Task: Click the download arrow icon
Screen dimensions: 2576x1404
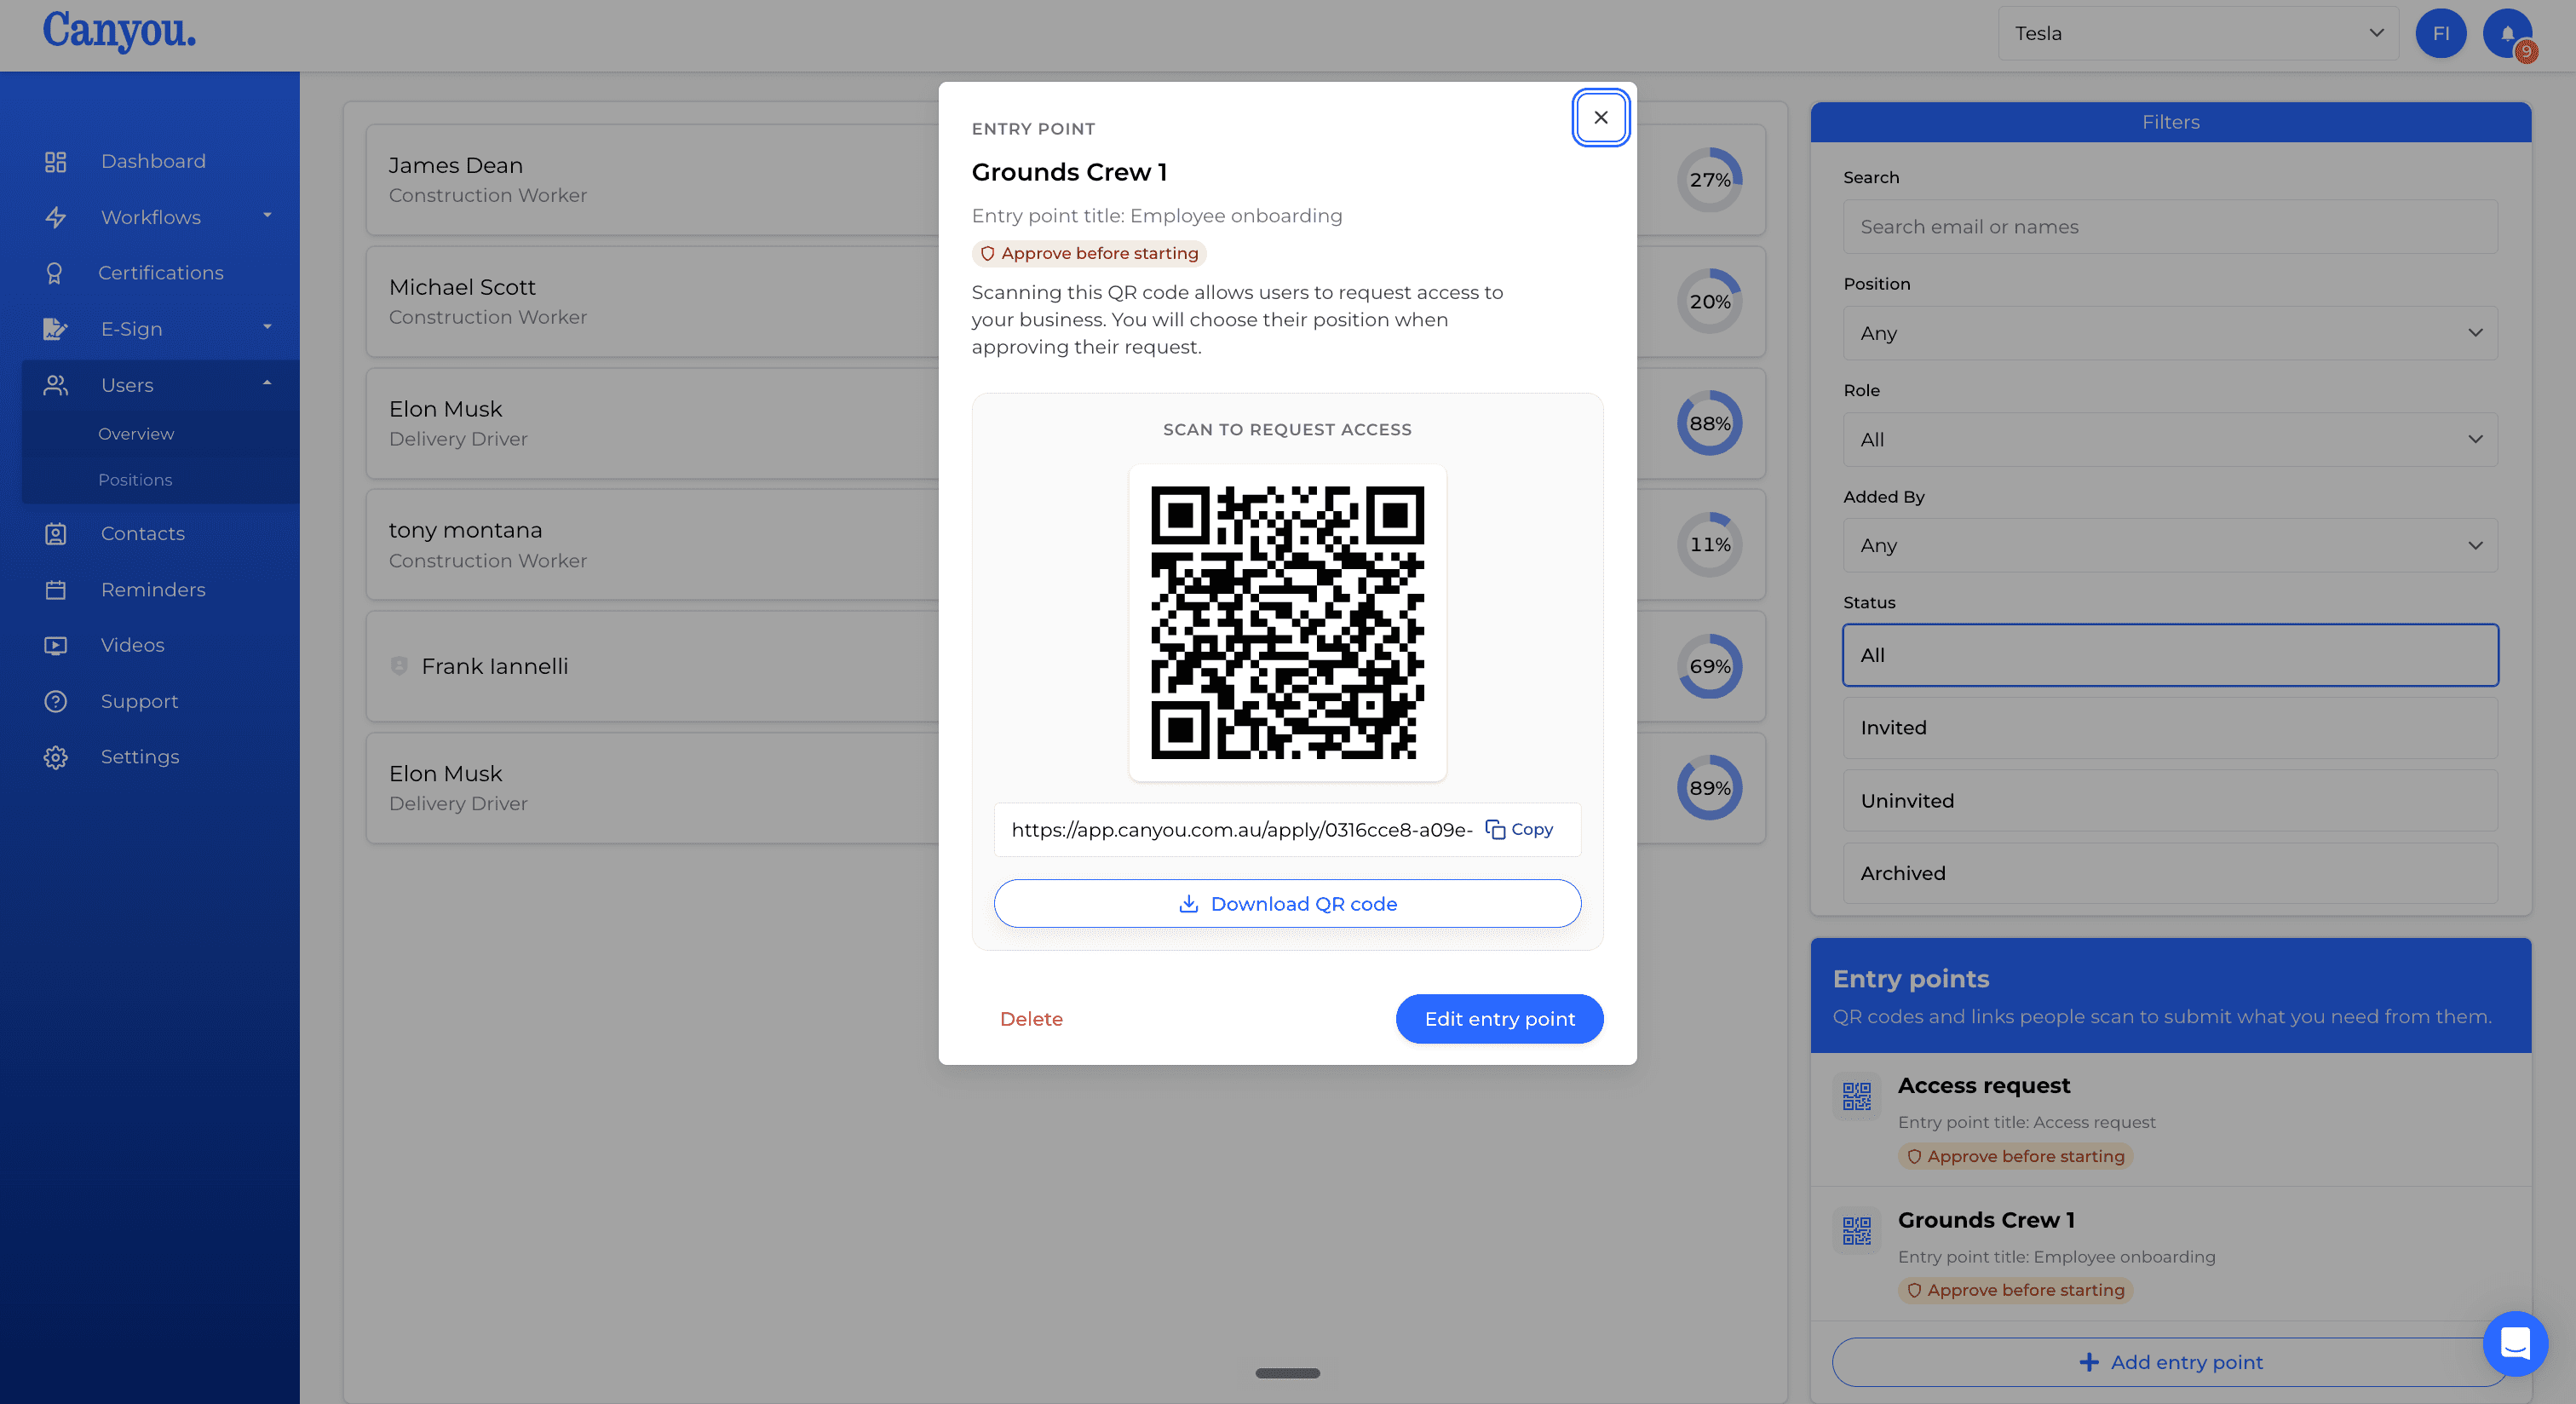Action: click(1188, 903)
